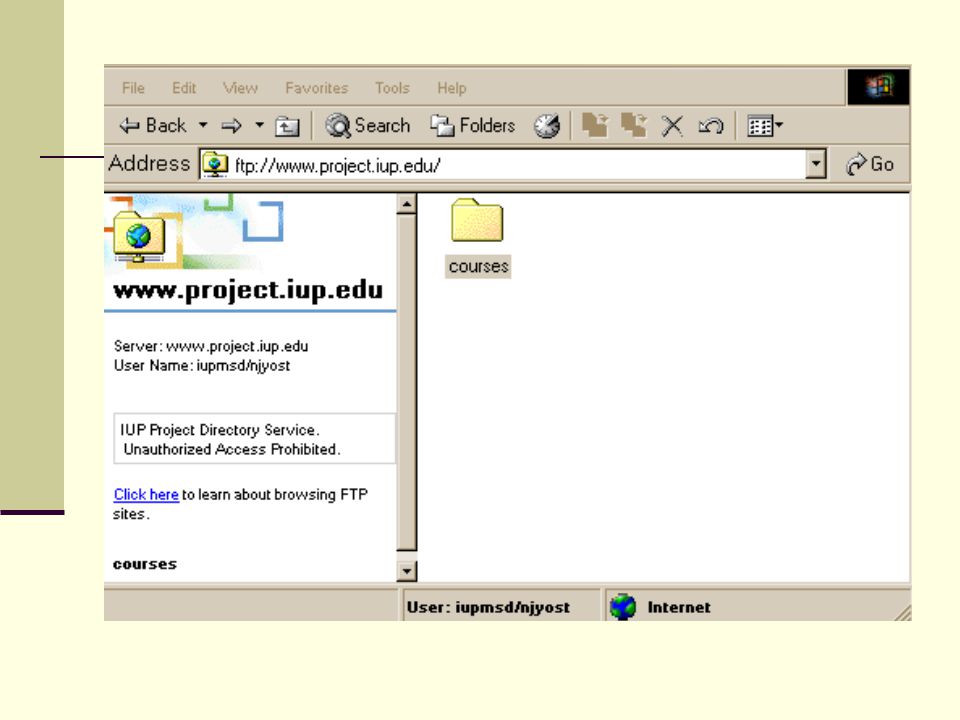Screen dimensions: 960x720
Task: Click the Back arrow button
Action: 152,126
